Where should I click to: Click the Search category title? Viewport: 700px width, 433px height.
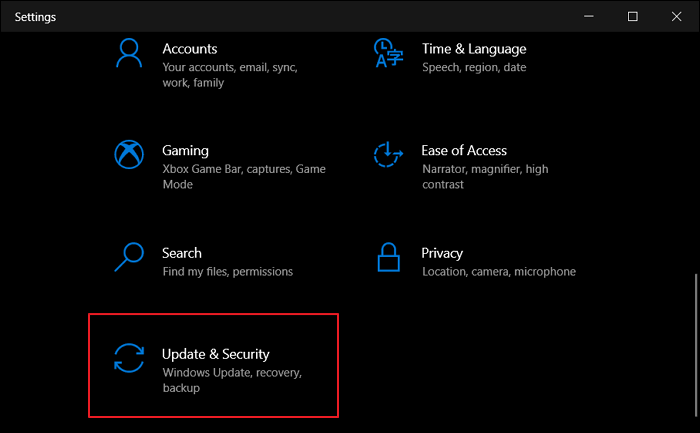[x=182, y=253]
